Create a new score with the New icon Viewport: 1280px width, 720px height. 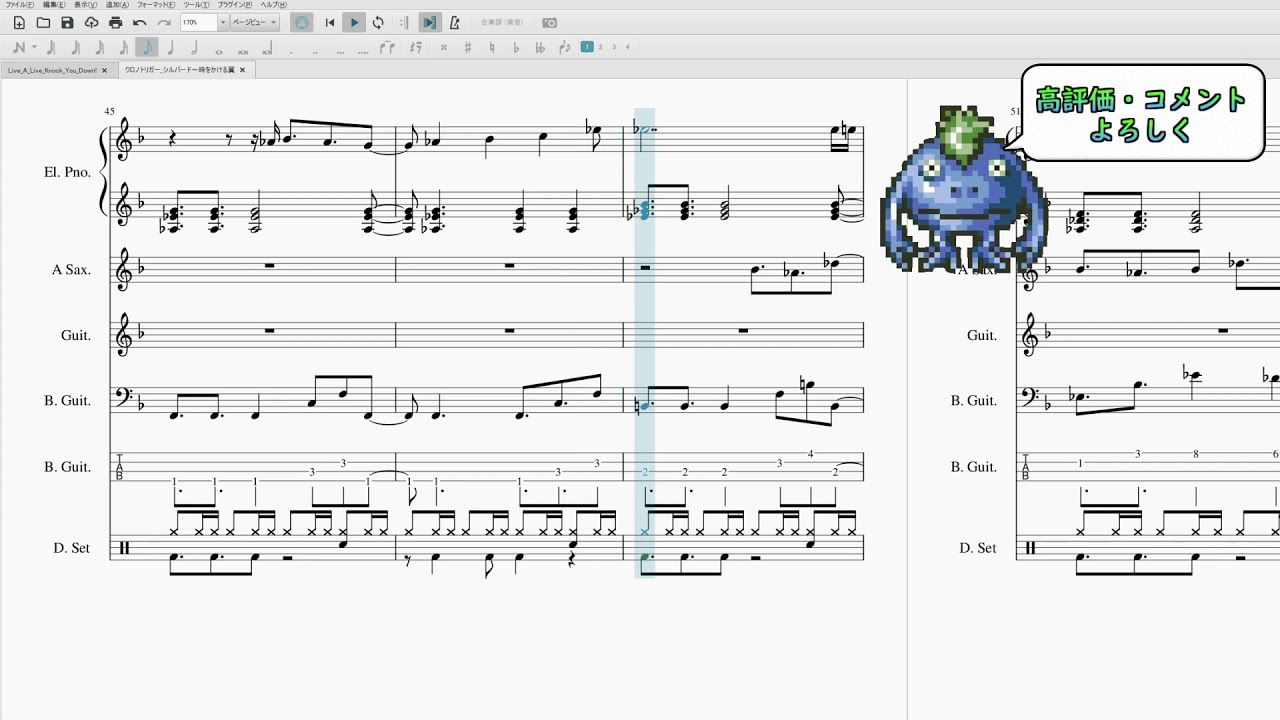coord(19,22)
